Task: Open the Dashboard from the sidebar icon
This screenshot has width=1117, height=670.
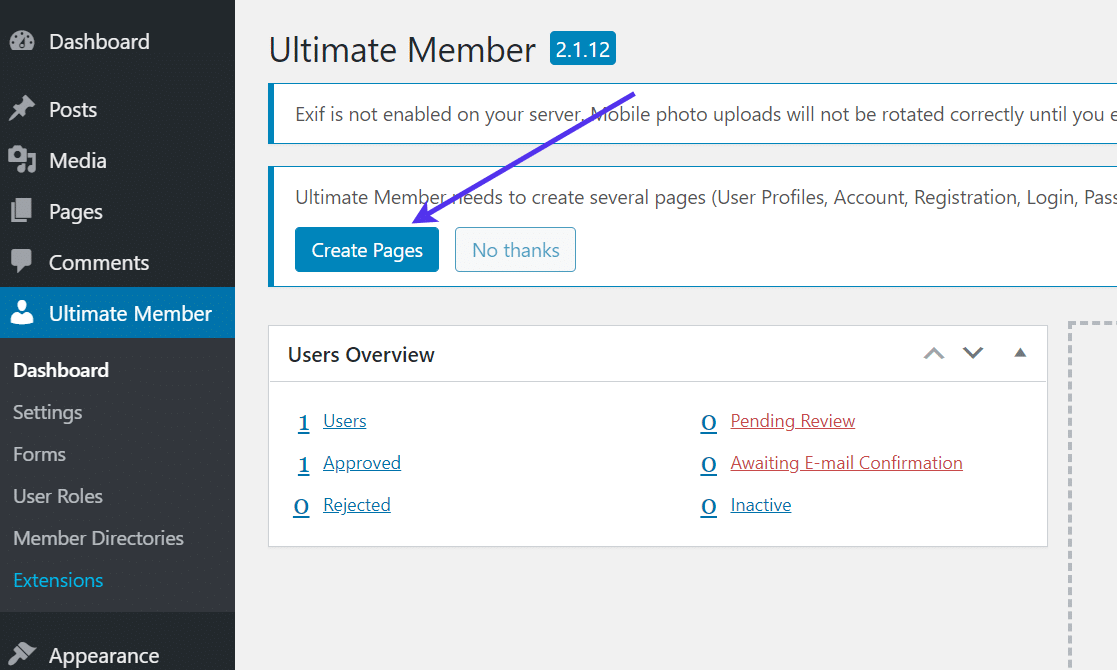Action: [x=23, y=41]
